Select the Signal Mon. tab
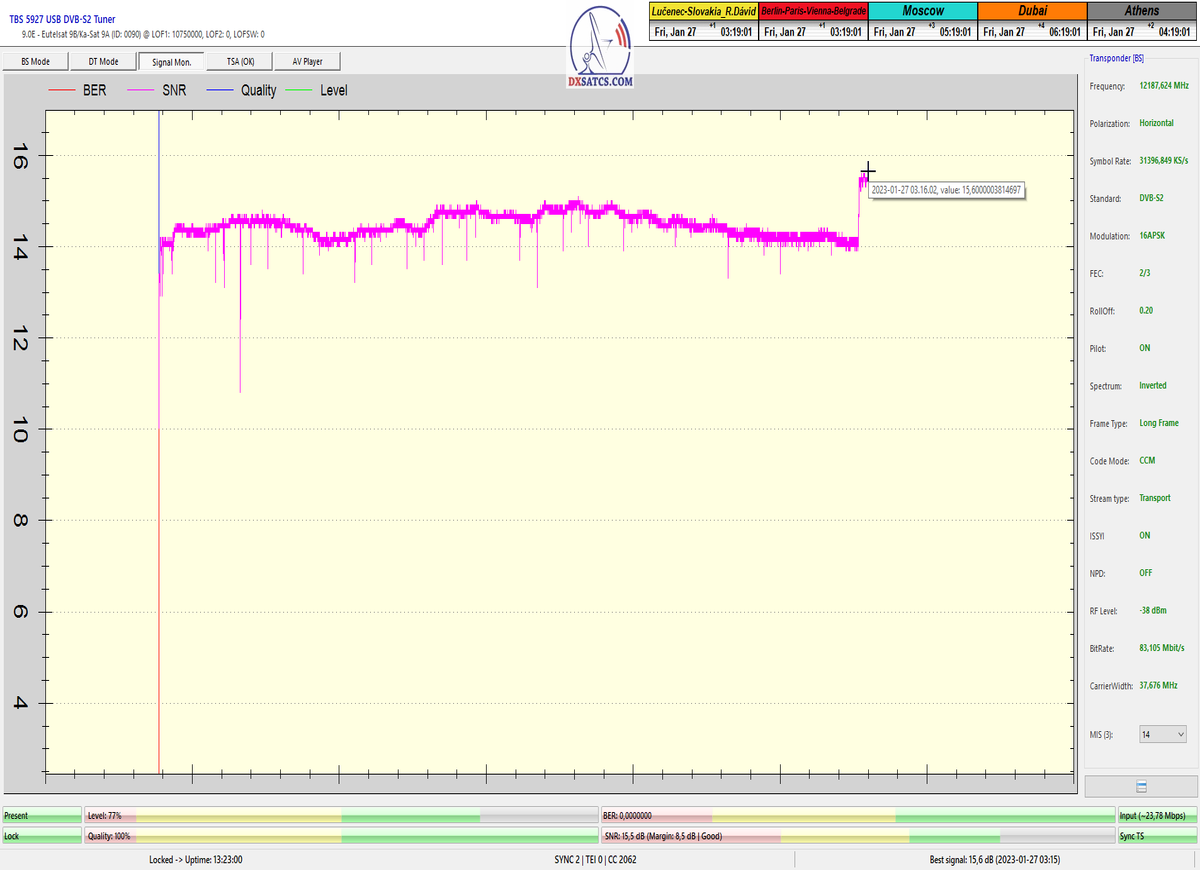Screen dimensions: 1200x870 coord(171,61)
